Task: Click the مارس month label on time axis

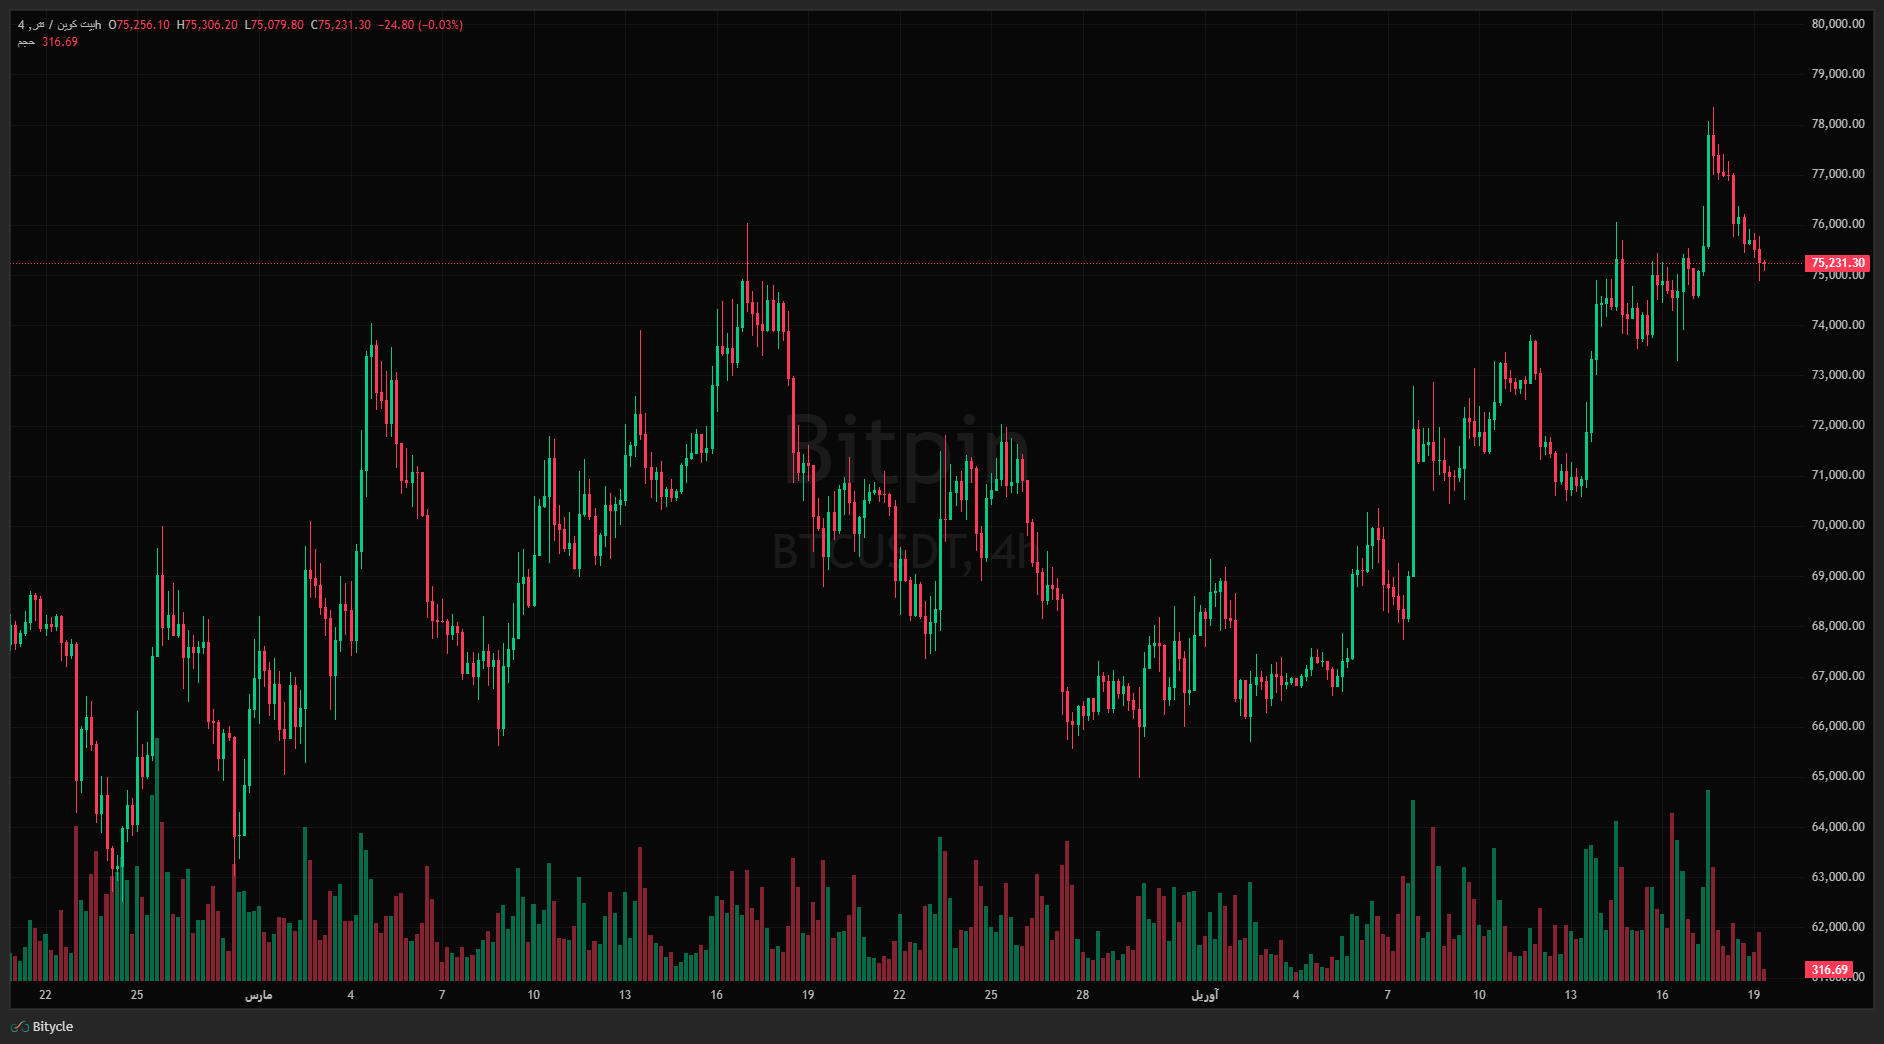Action: pos(258,995)
